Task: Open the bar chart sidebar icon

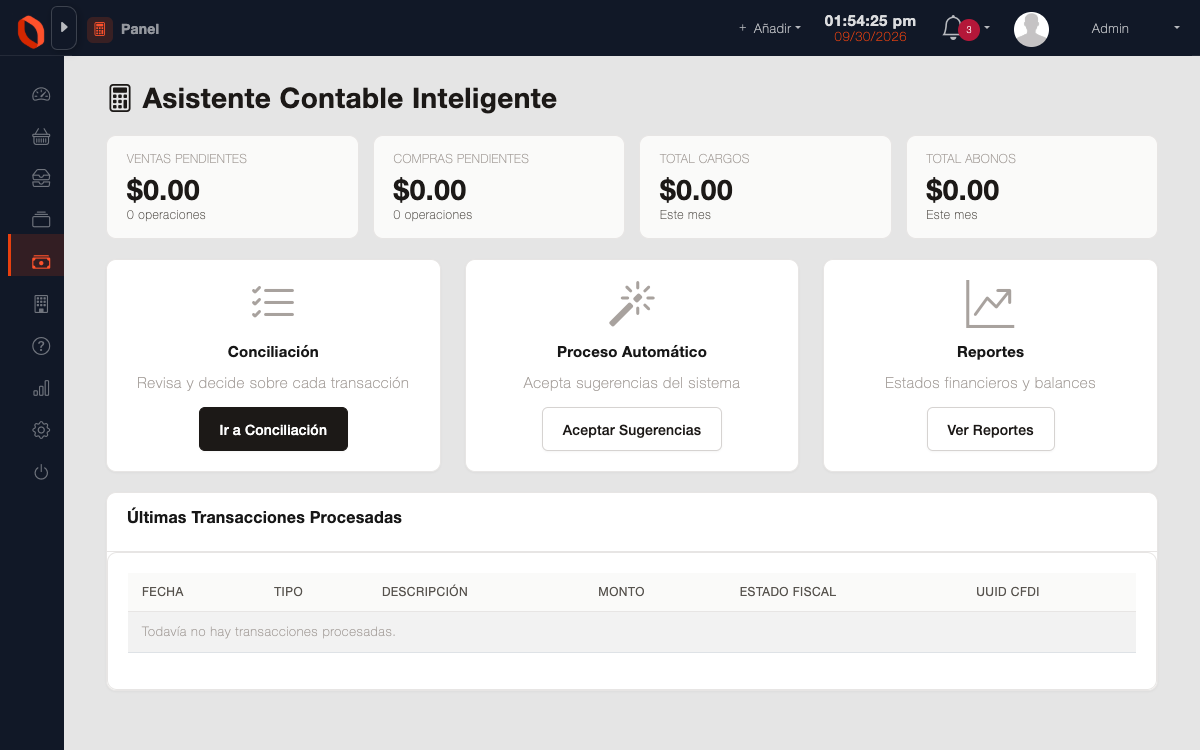Action: coord(41,388)
